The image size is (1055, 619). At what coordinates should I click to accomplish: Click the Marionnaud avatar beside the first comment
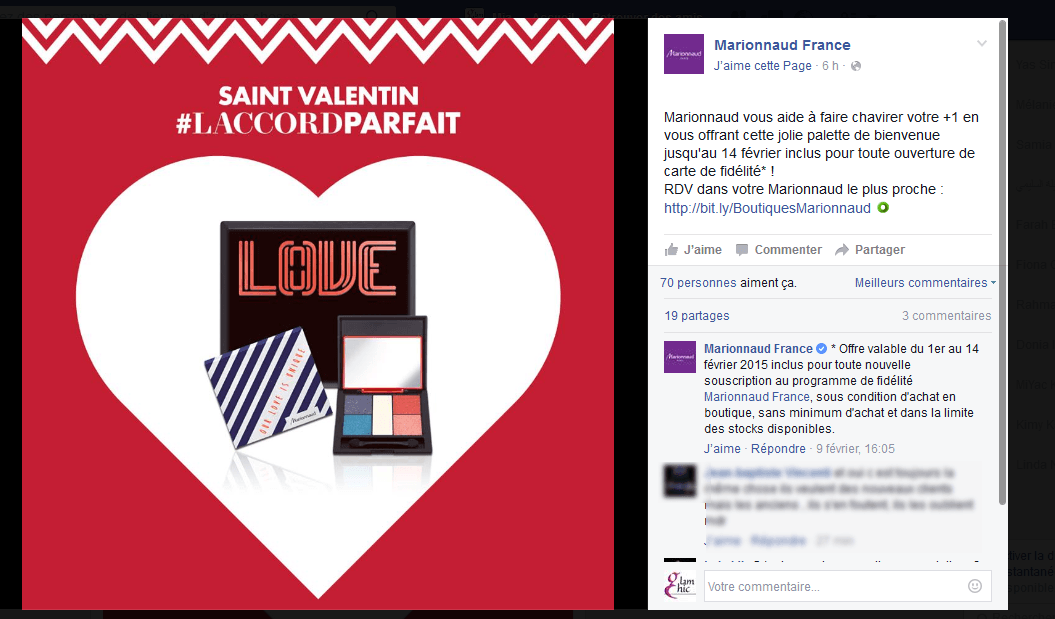click(680, 357)
